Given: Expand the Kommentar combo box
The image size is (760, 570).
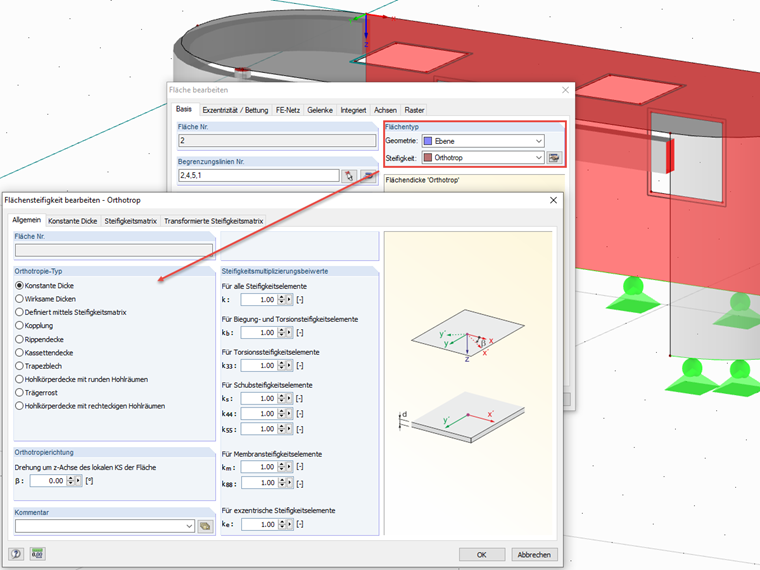Looking at the screenshot, I should click(x=190, y=526).
